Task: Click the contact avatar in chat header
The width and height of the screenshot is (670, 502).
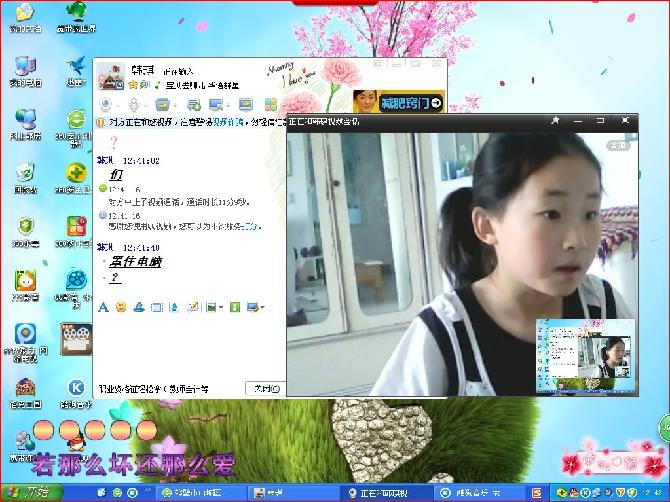Action: [111, 76]
